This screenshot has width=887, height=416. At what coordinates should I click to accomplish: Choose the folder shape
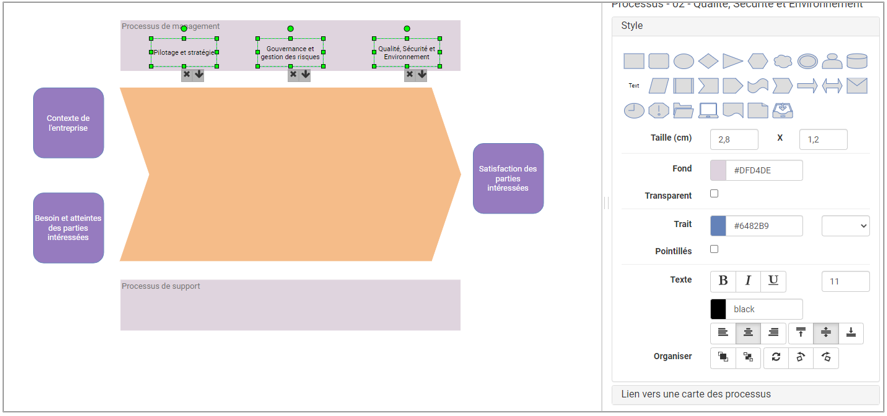click(x=683, y=111)
